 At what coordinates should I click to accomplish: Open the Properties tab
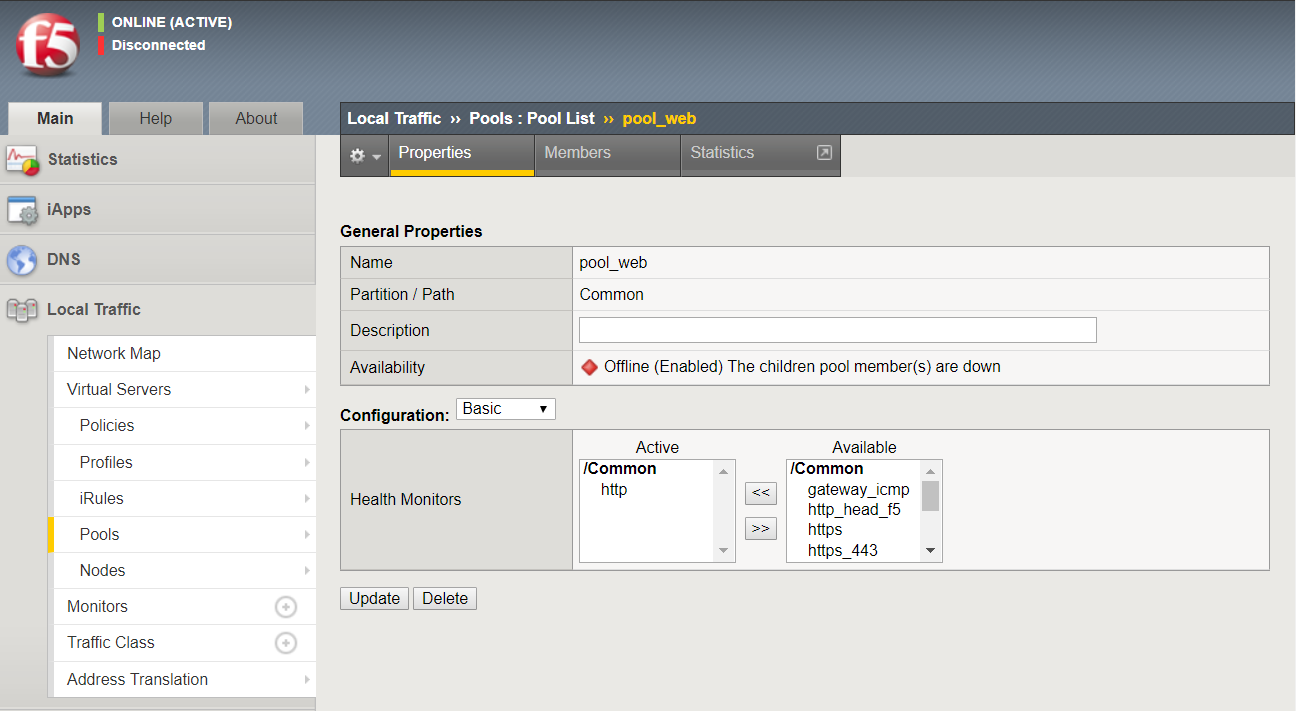tap(462, 154)
